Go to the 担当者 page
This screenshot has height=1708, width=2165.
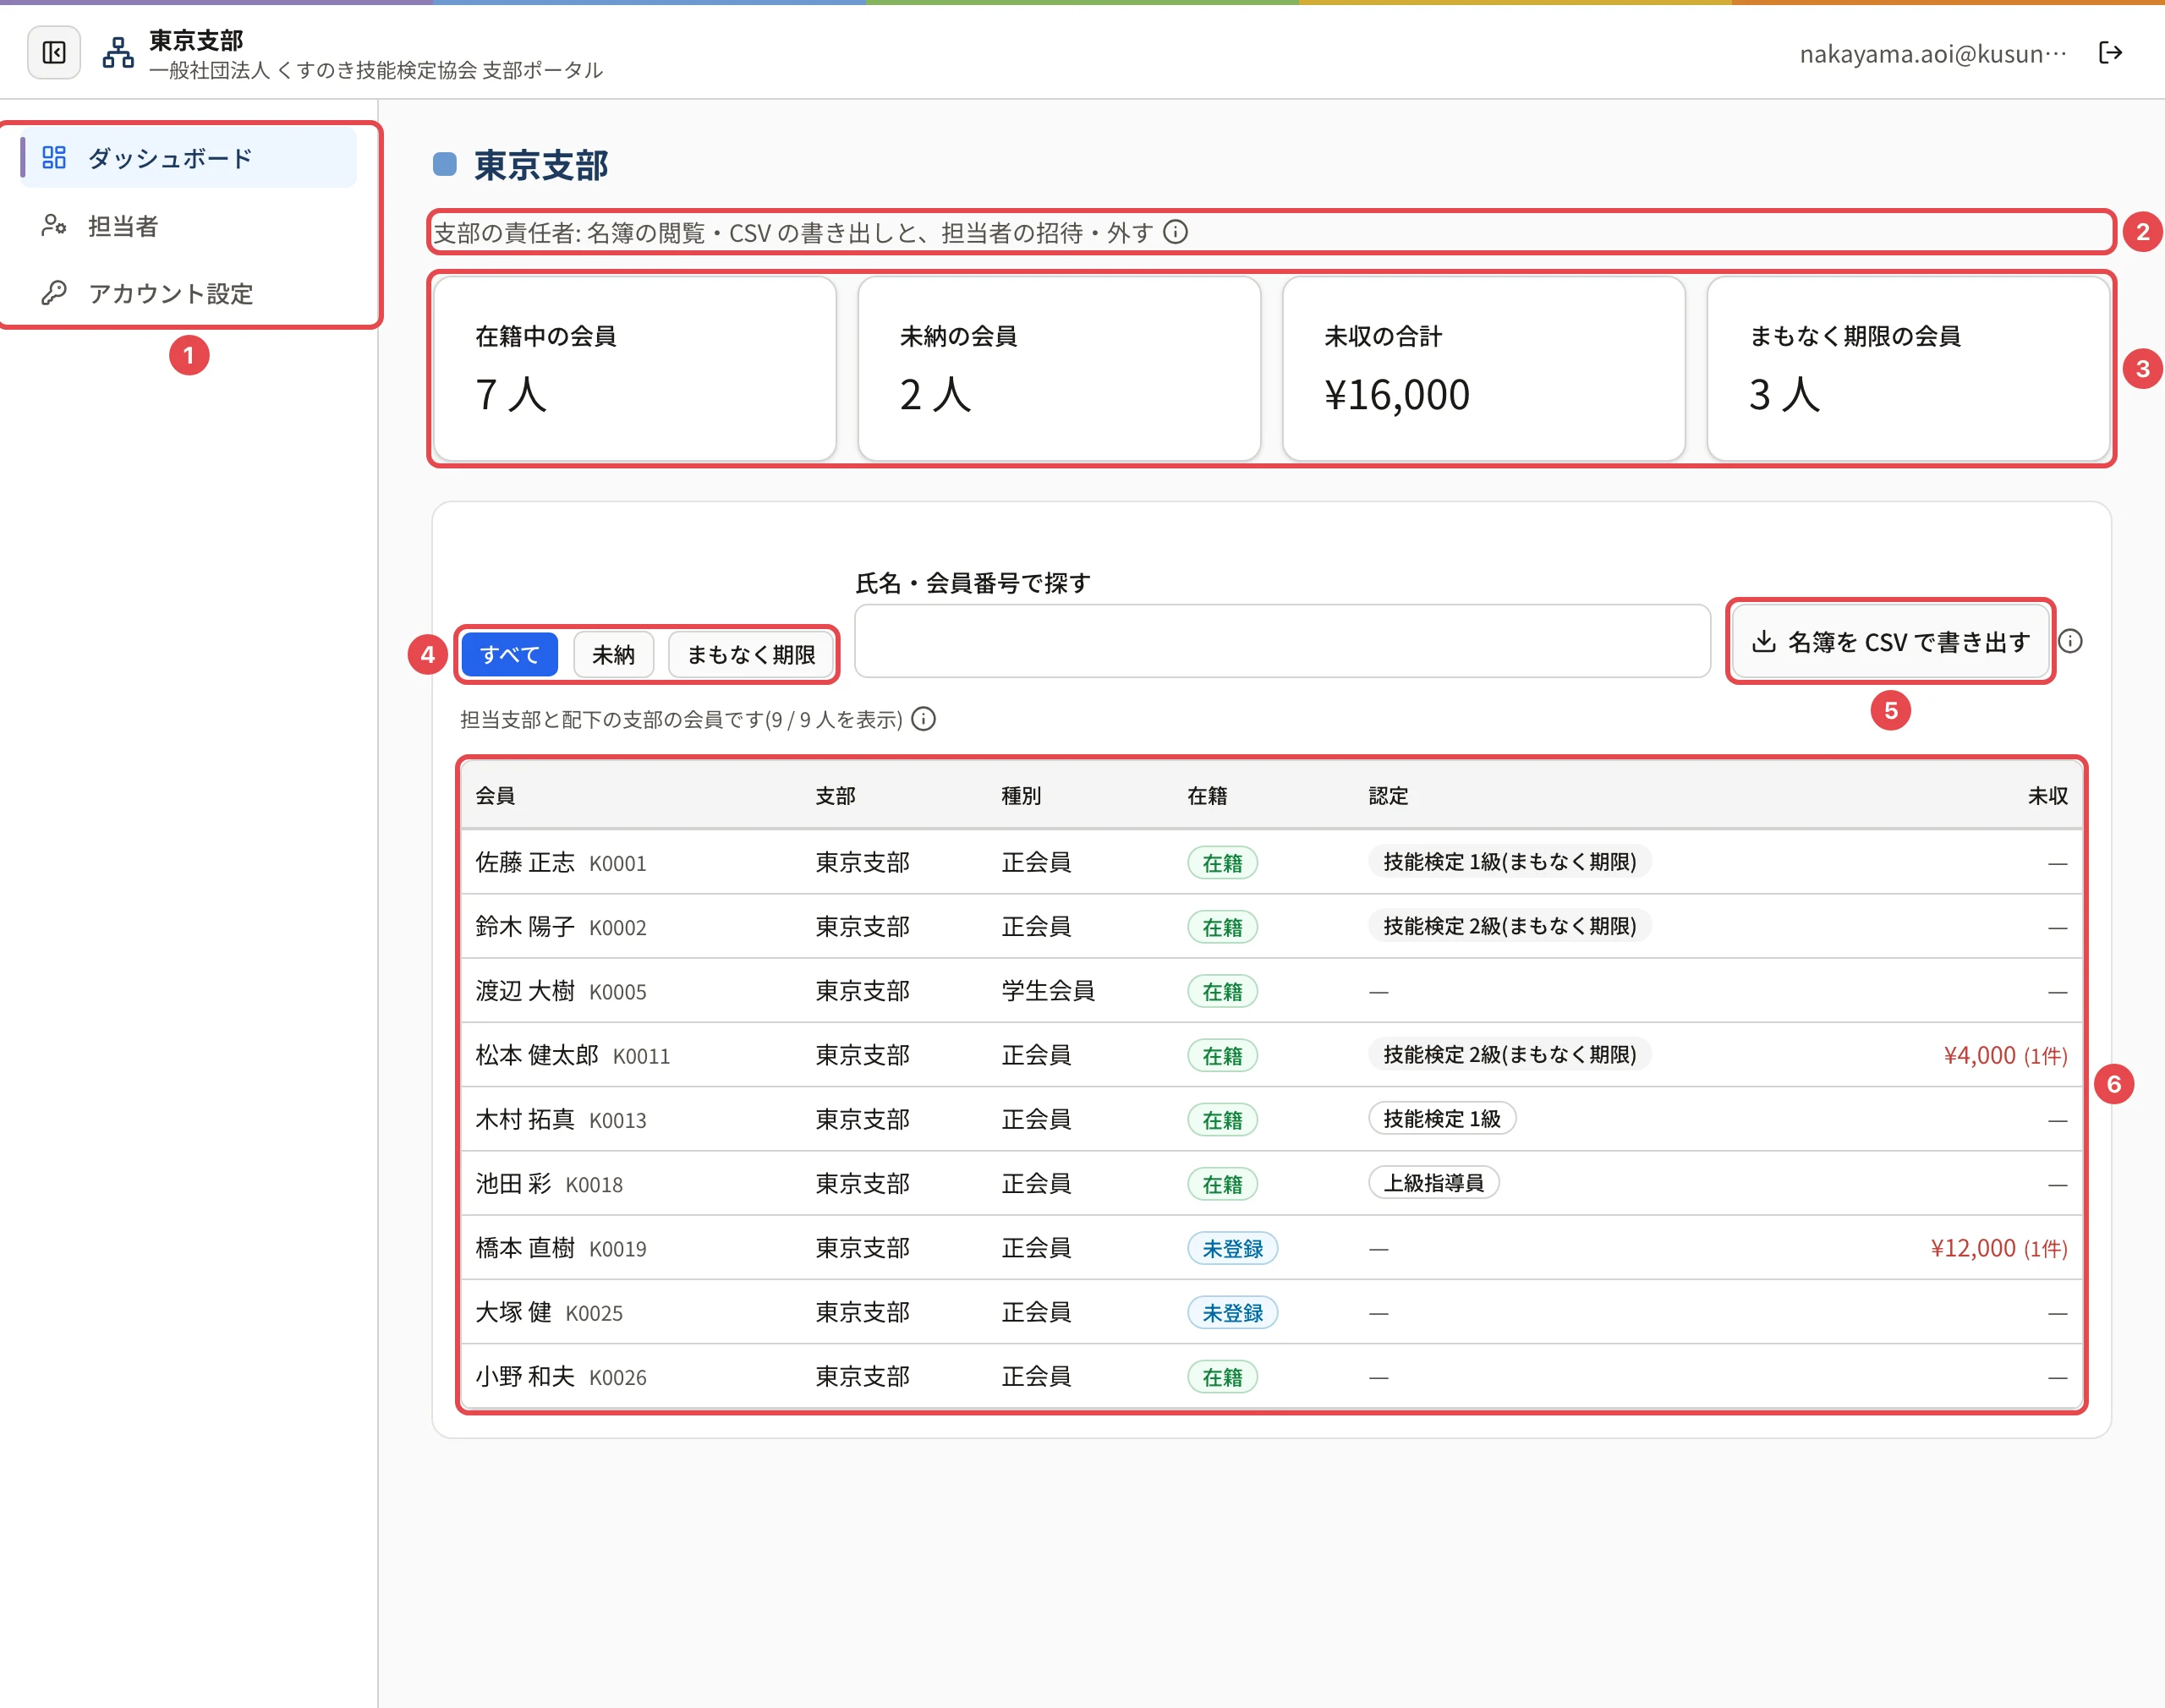tap(188, 226)
